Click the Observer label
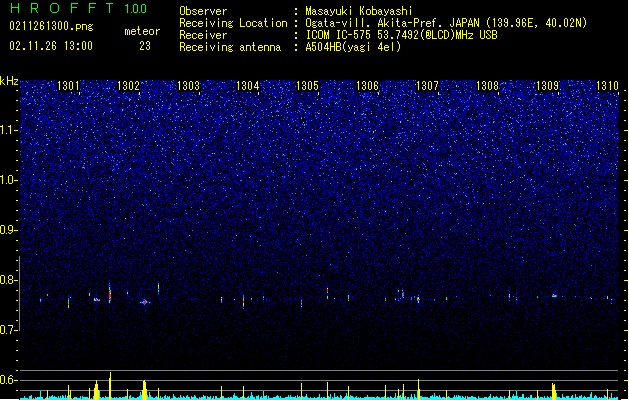The height and width of the screenshot is (400, 629). 203,11
